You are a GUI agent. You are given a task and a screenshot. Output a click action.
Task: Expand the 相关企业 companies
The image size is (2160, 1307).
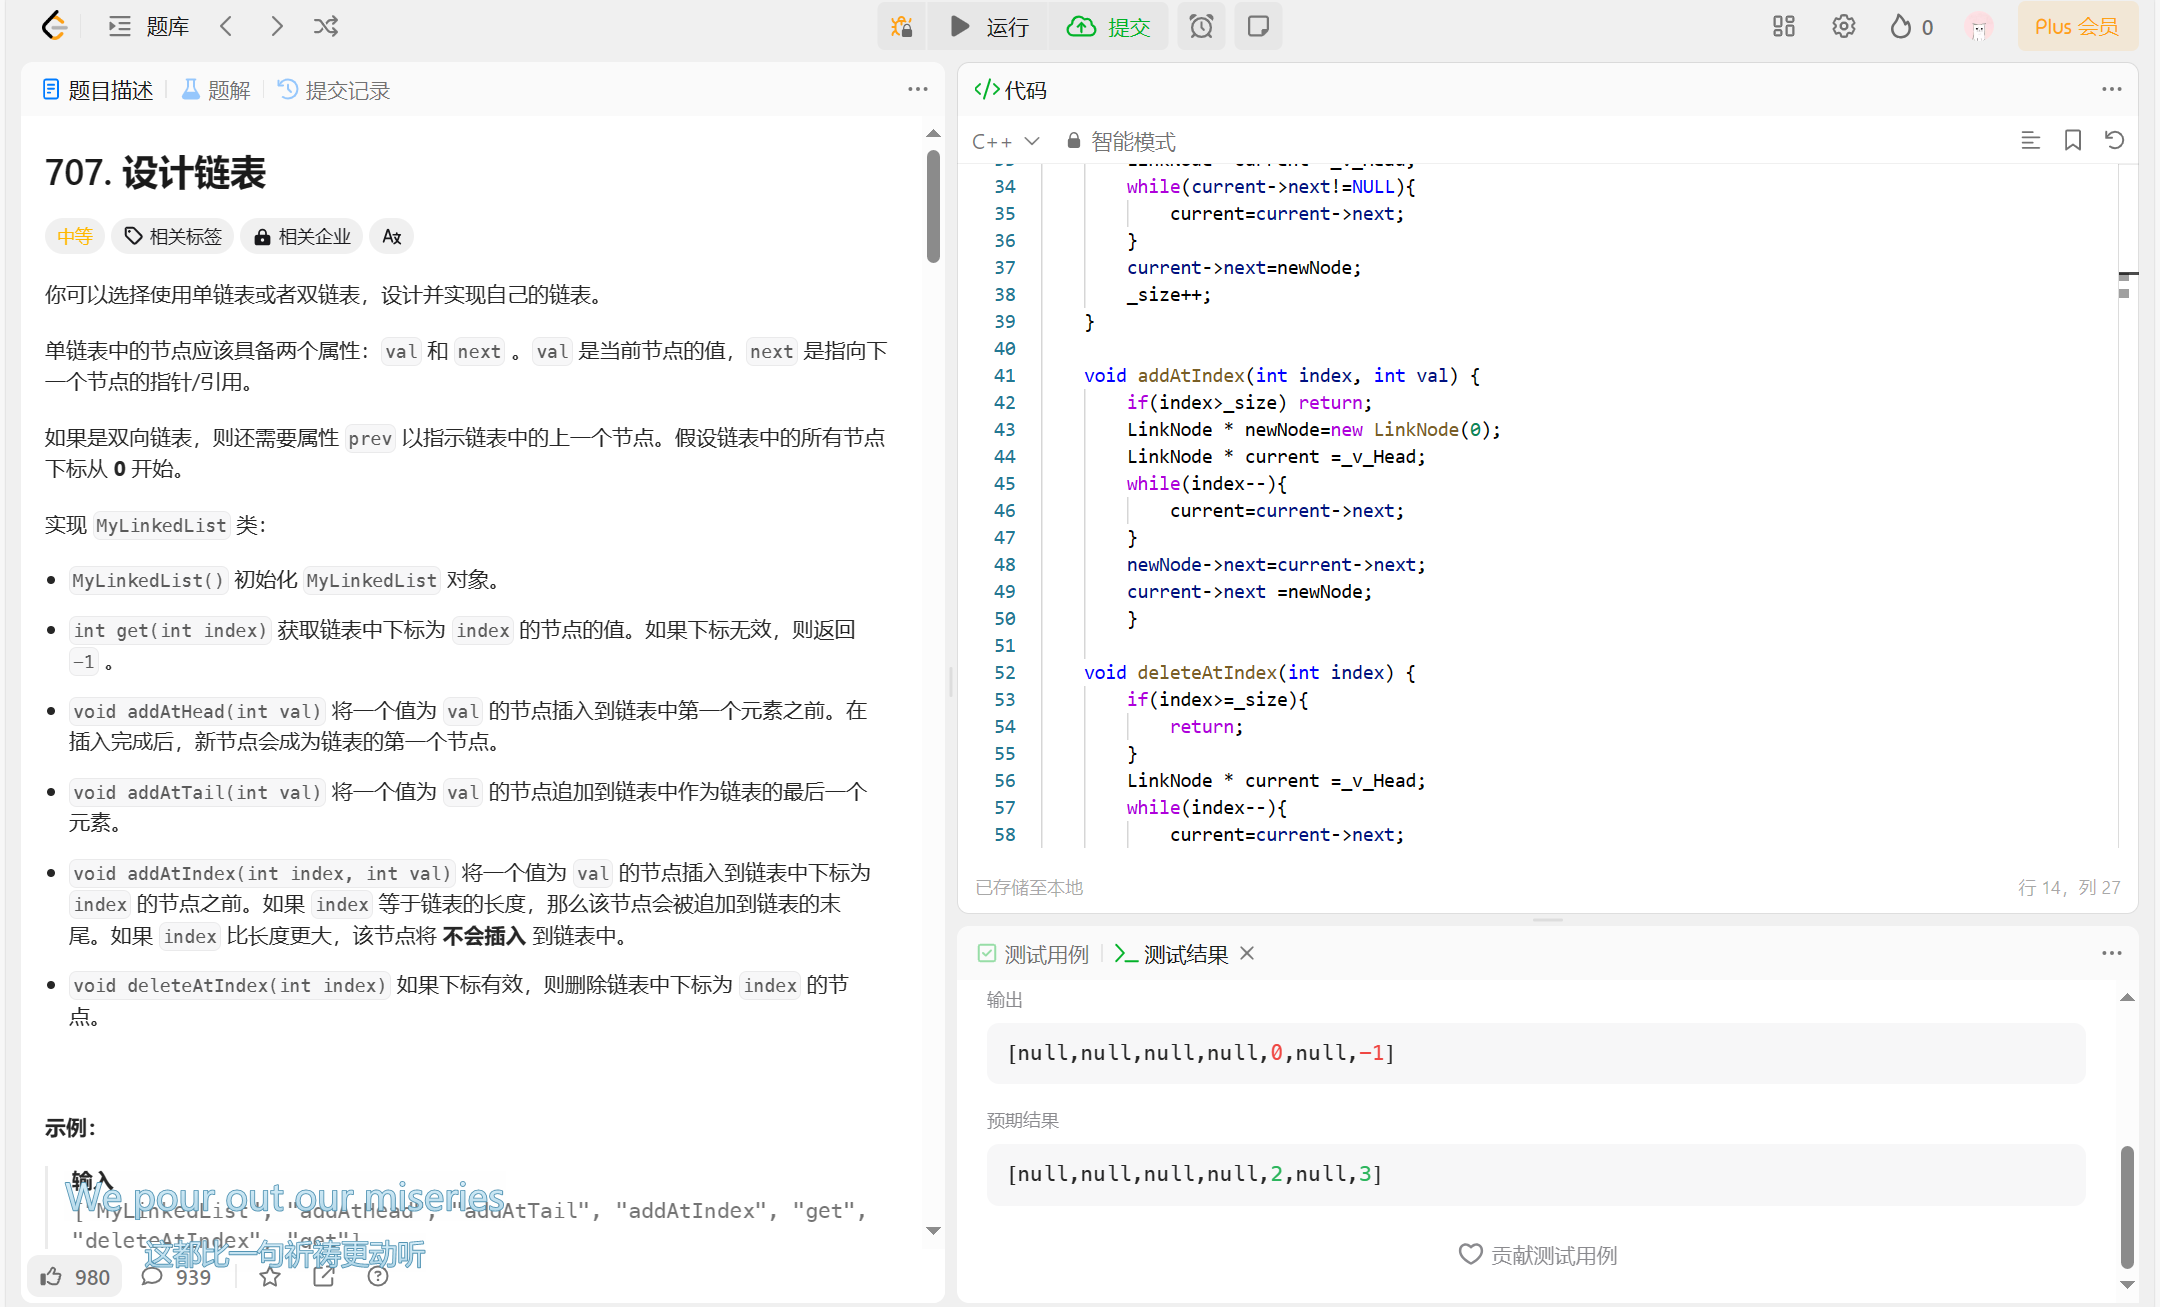[302, 236]
